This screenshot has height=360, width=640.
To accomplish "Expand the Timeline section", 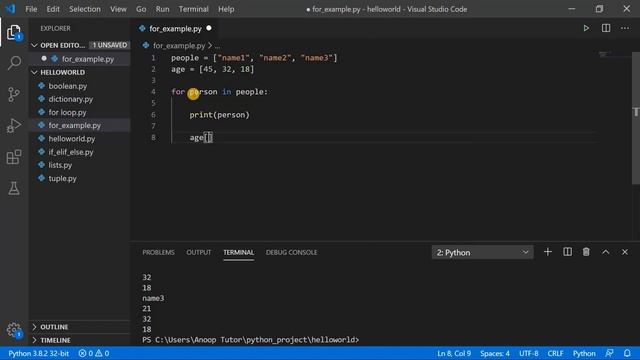I will [35, 340].
